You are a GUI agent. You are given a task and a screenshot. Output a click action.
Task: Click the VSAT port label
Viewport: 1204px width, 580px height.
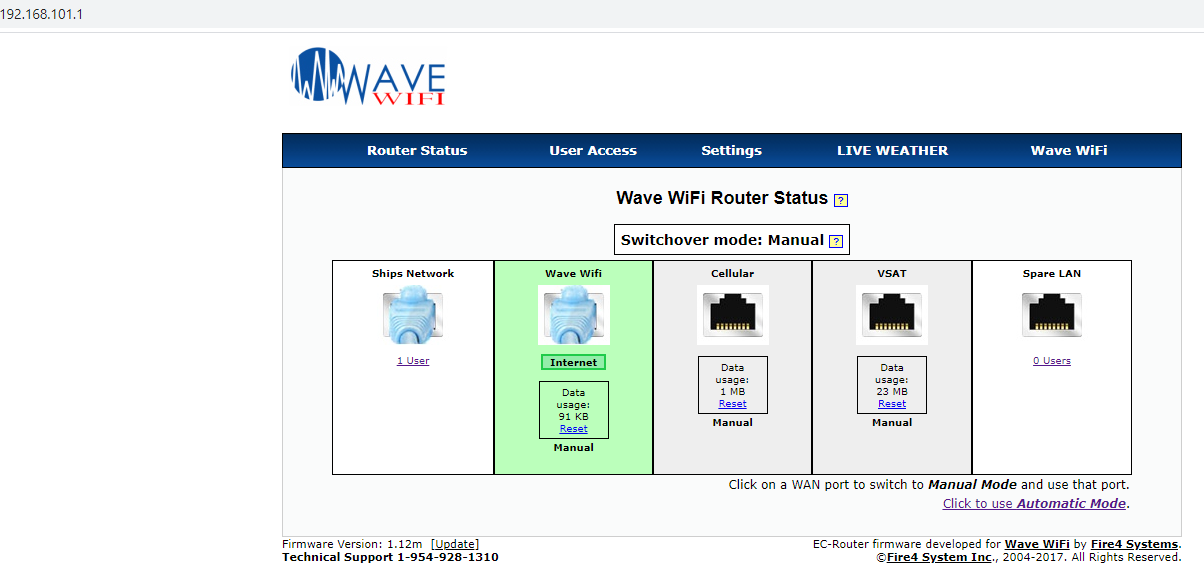tap(892, 274)
